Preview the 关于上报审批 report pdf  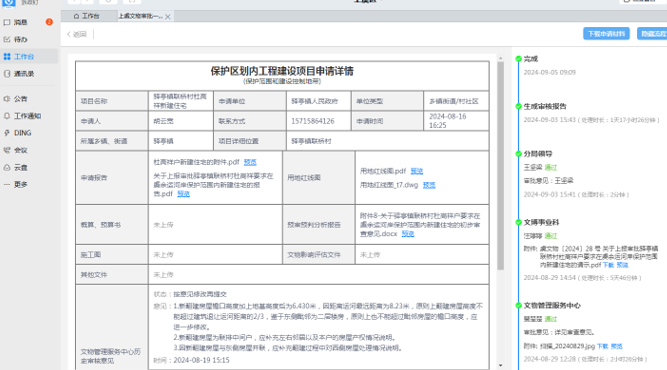[183, 194]
